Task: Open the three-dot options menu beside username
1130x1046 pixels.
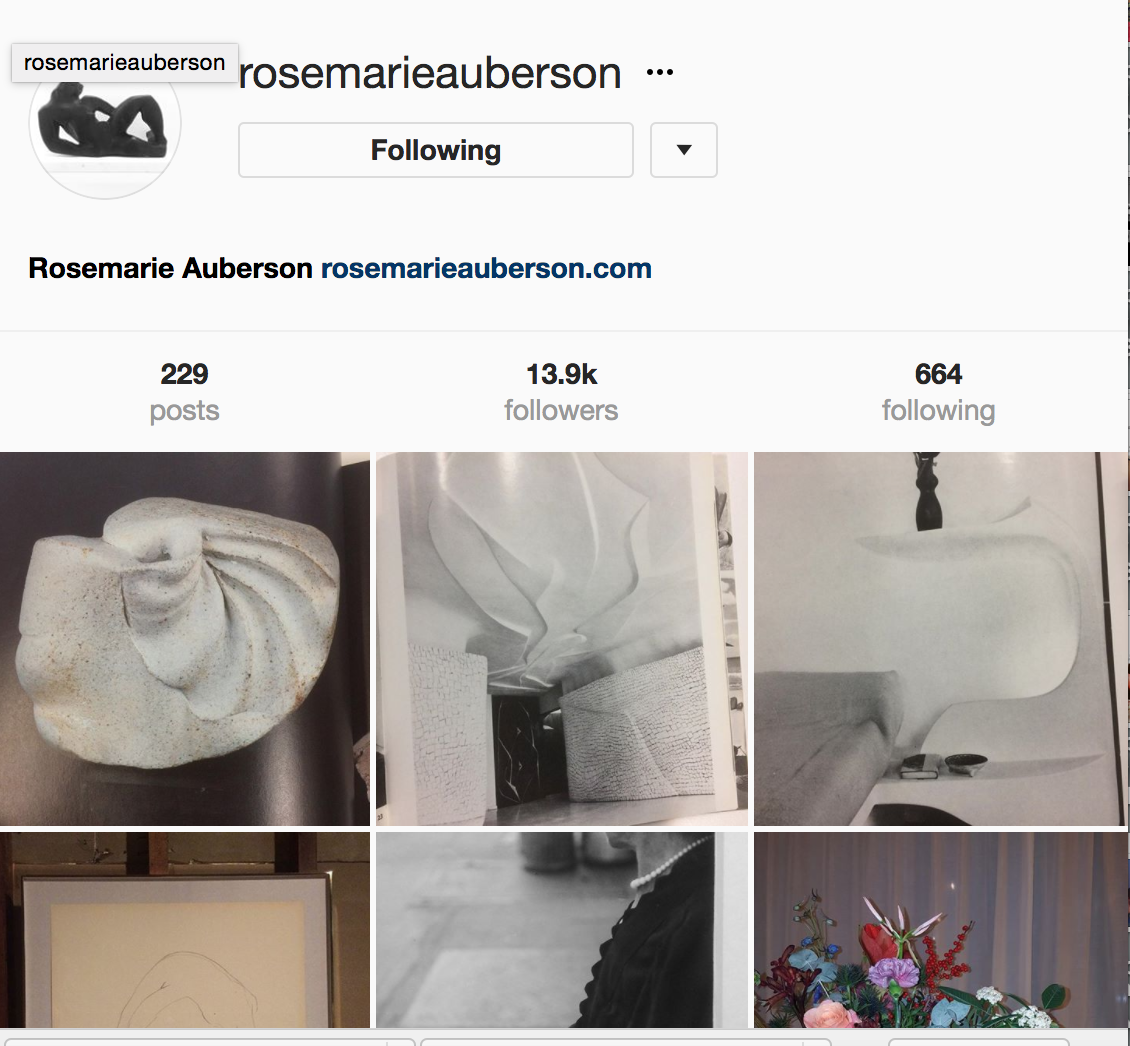Action: point(659,72)
